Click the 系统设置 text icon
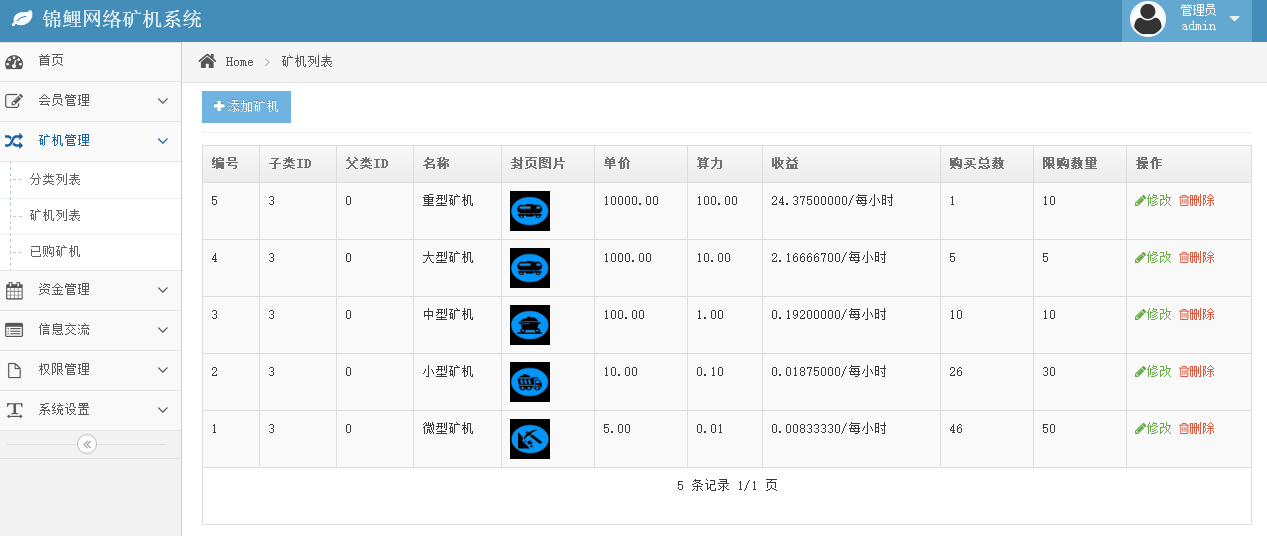The width and height of the screenshot is (1267, 536). click(x=14, y=410)
